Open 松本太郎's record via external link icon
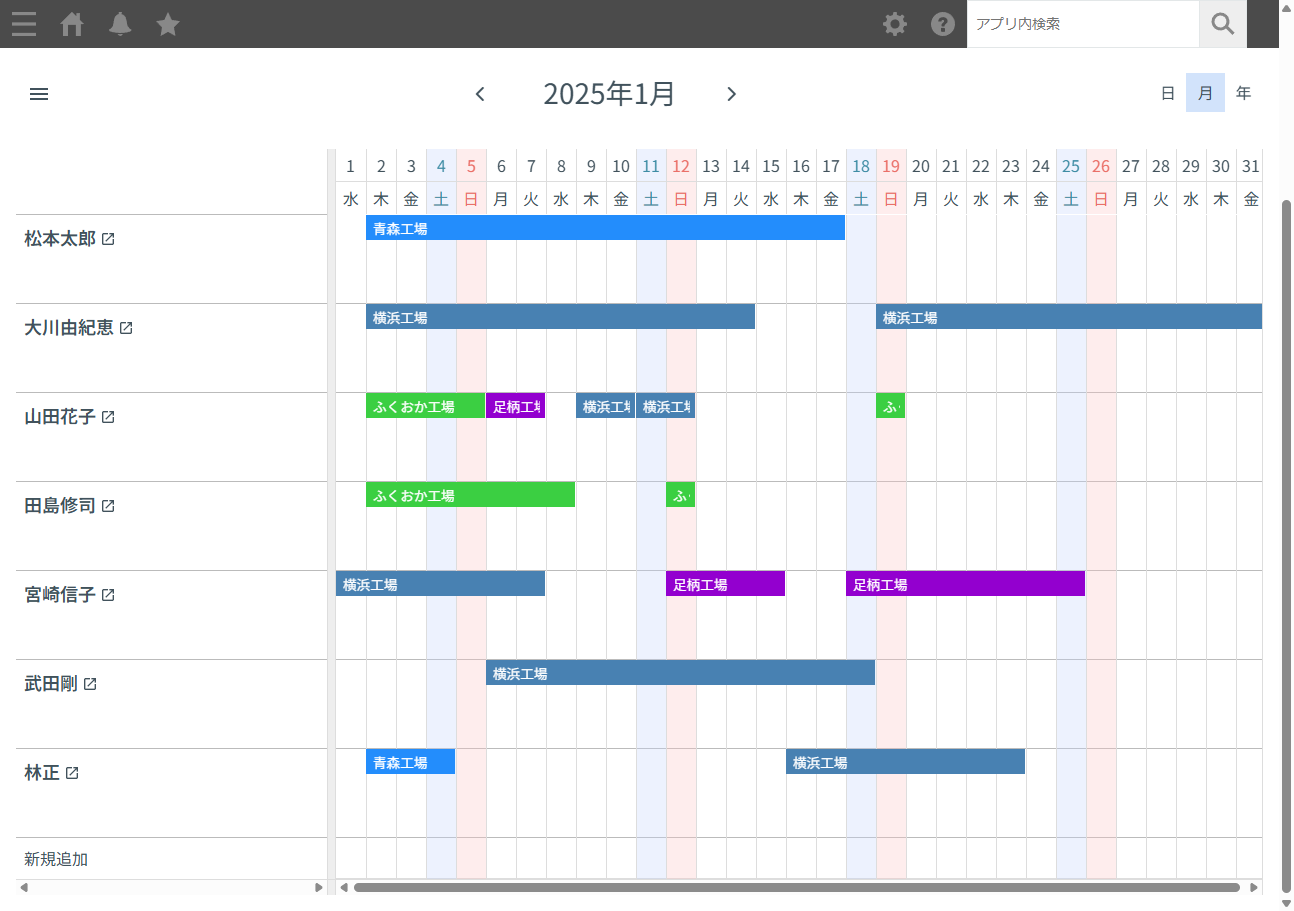 coord(108,240)
